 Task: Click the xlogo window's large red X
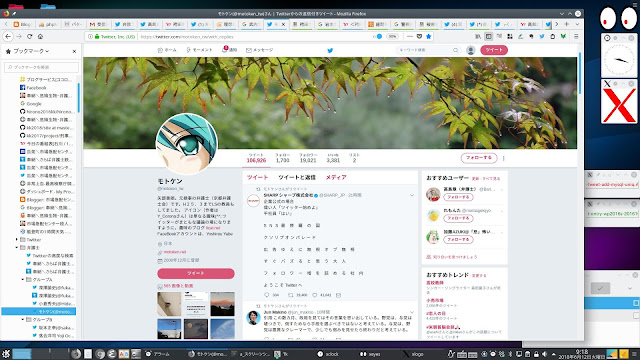[x=619, y=106]
